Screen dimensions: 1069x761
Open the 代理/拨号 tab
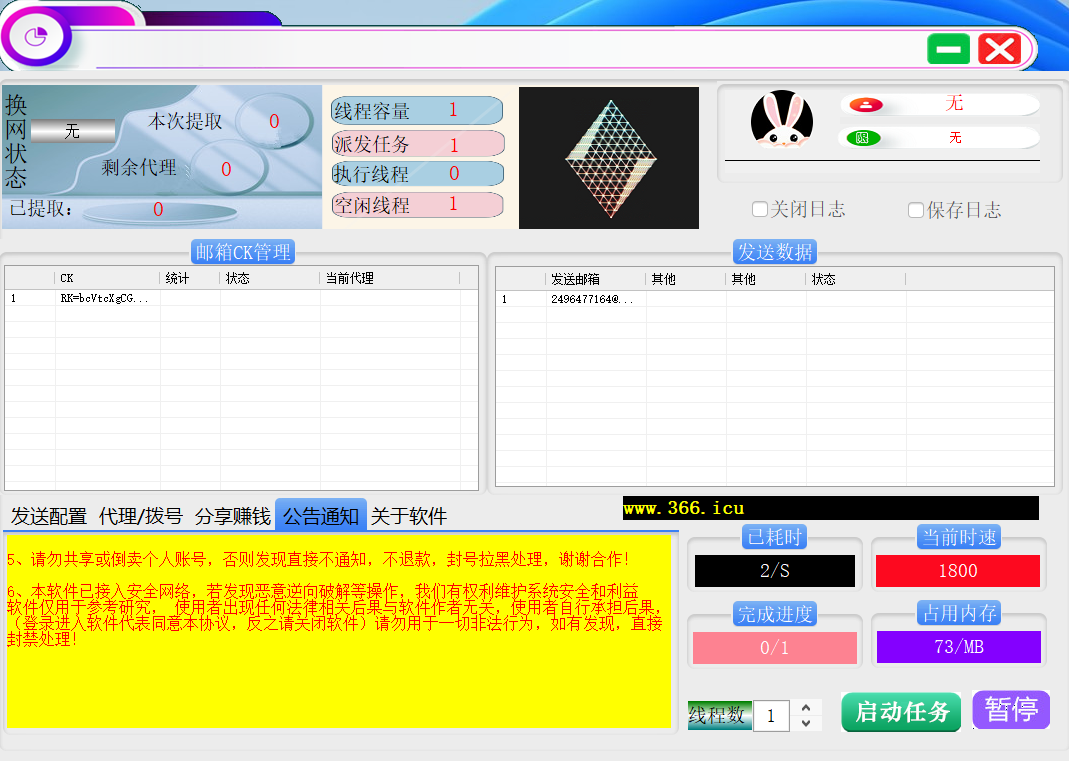pos(141,516)
